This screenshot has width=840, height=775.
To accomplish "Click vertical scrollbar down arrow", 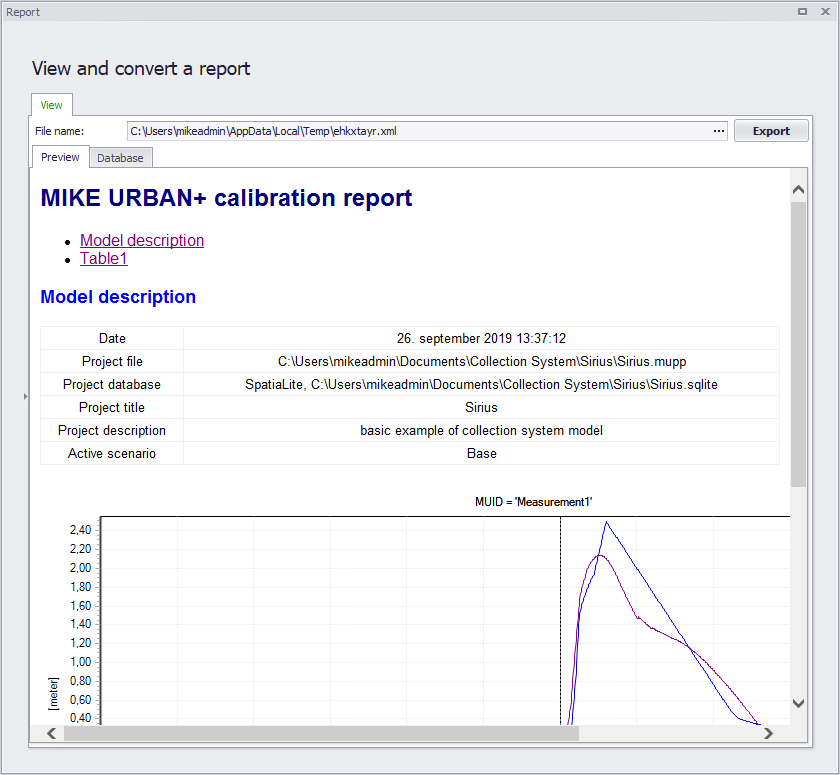I will pos(798,703).
